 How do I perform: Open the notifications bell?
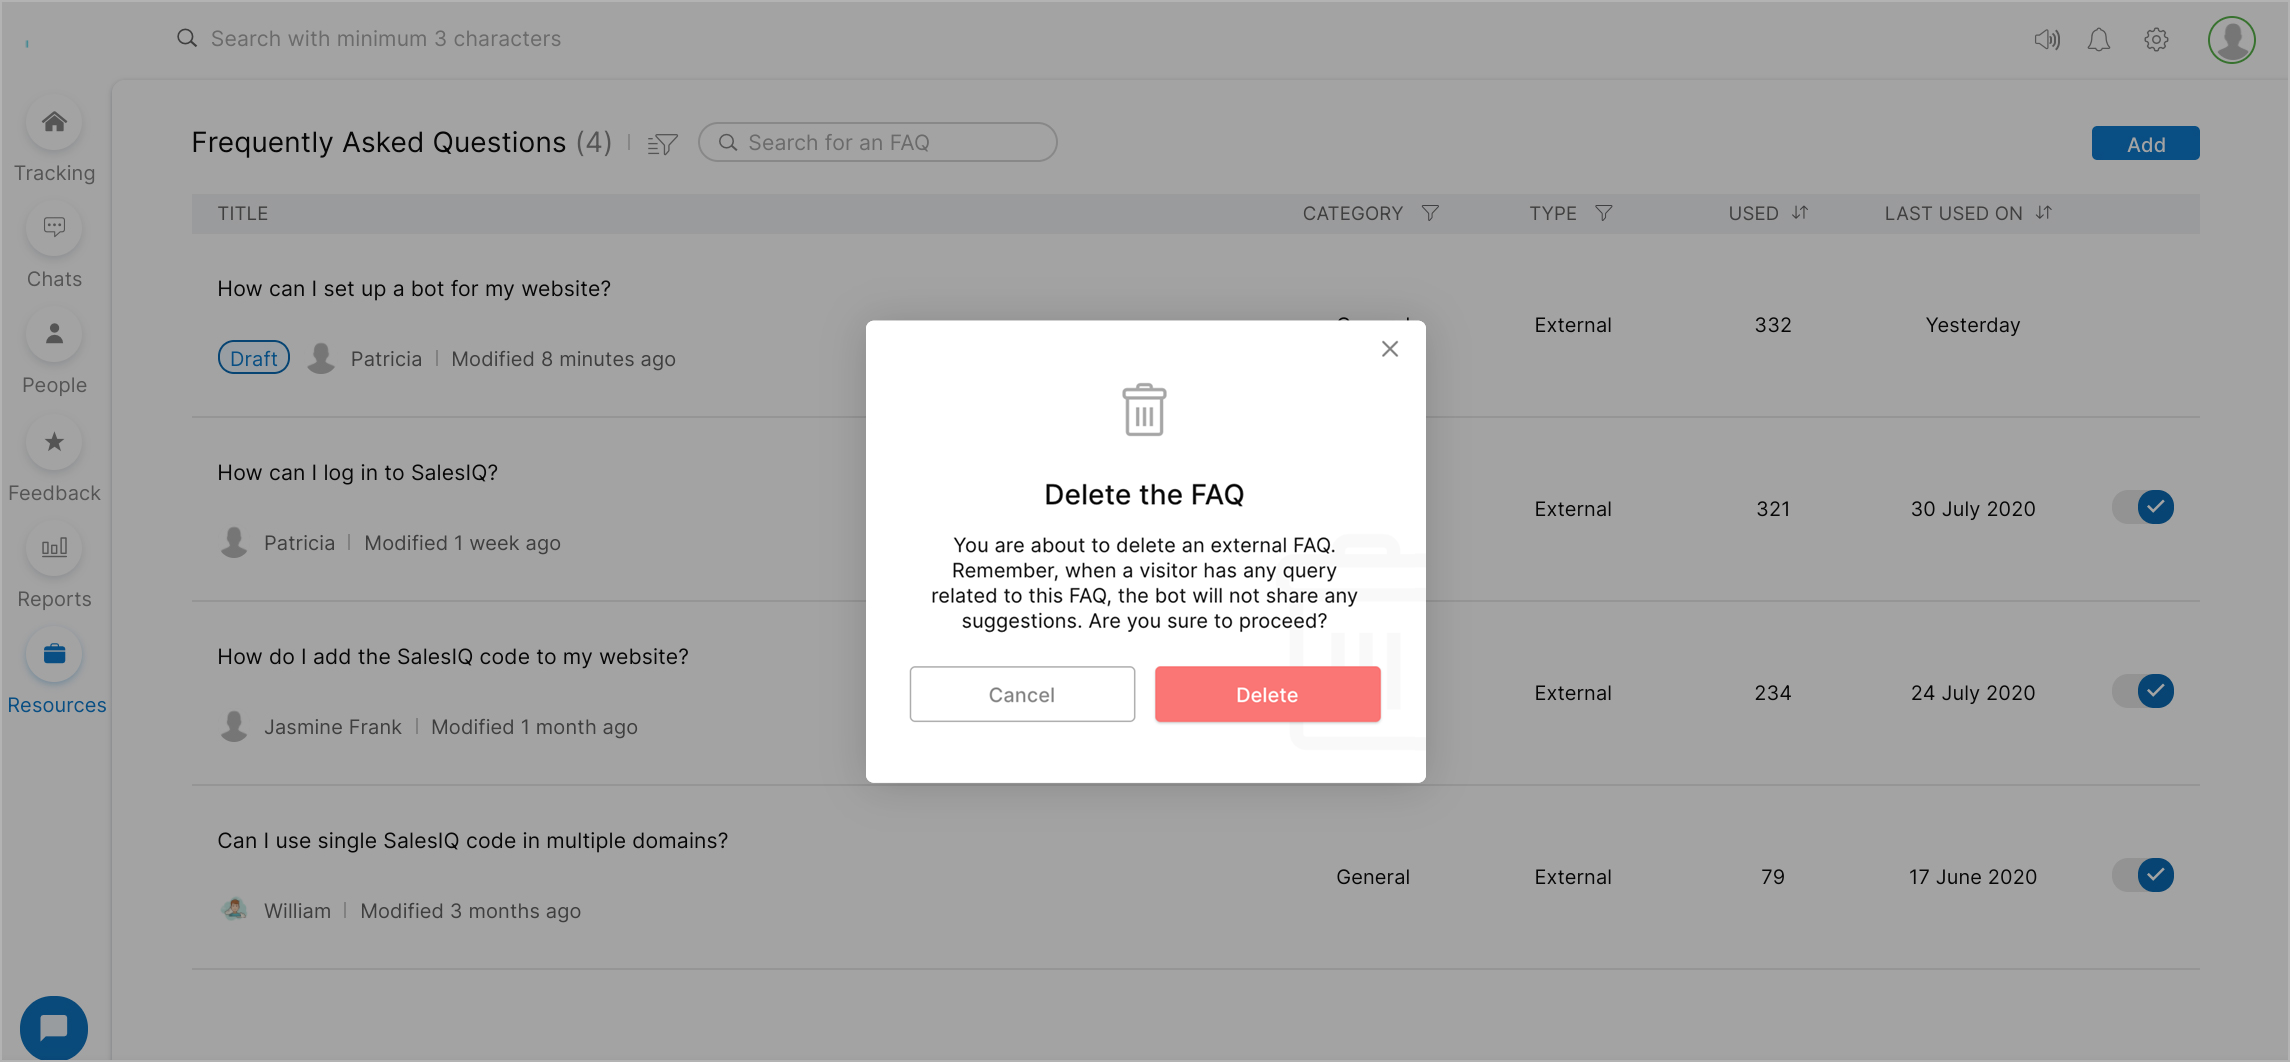pos(2099,39)
